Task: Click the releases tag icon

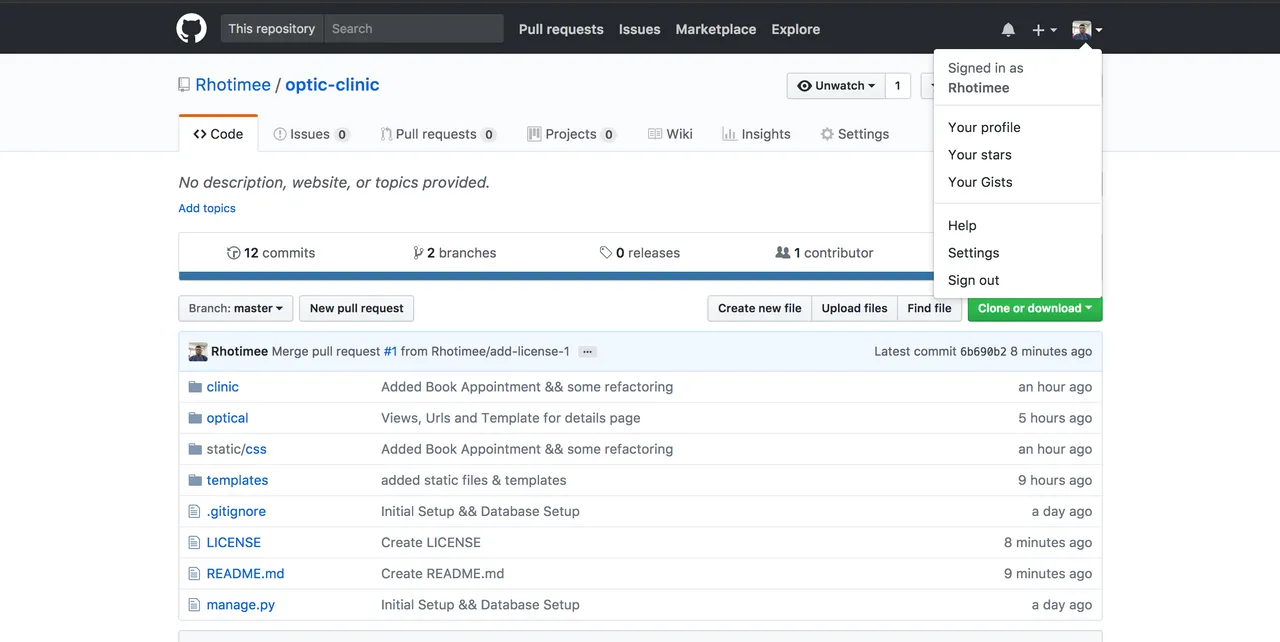Action: click(x=606, y=253)
